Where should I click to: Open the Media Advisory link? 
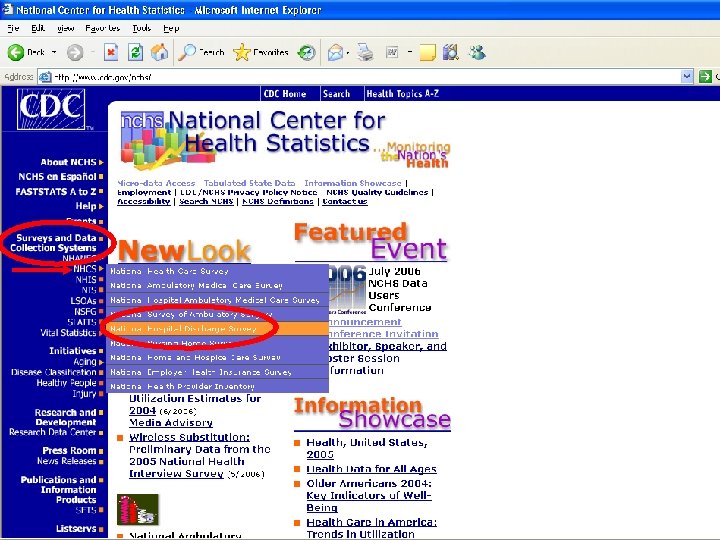(x=171, y=422)
